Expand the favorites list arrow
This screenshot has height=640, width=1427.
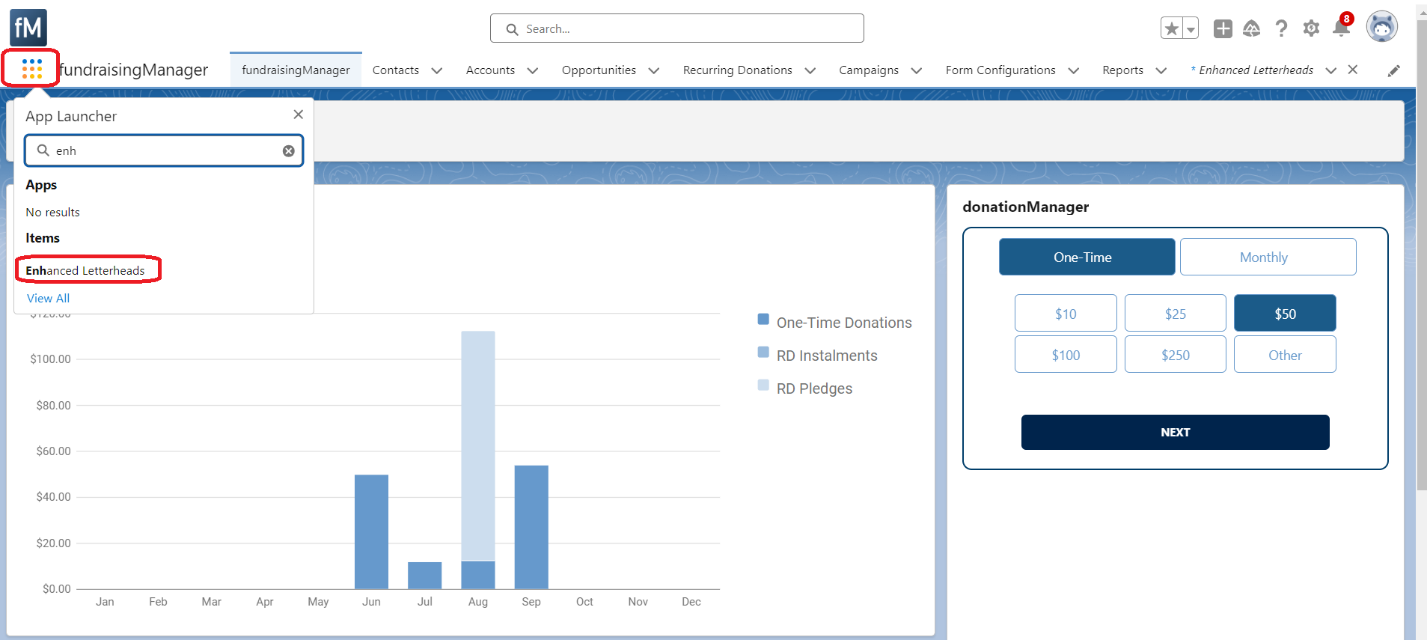[1191, 29]
